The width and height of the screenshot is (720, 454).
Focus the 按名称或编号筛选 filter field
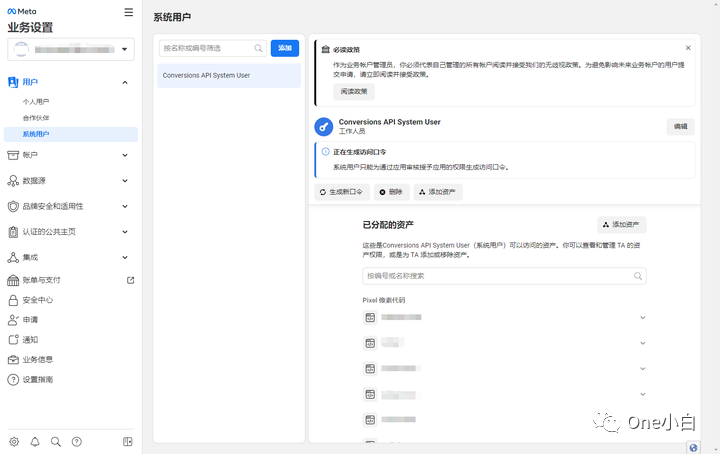(x=213, y=48)
